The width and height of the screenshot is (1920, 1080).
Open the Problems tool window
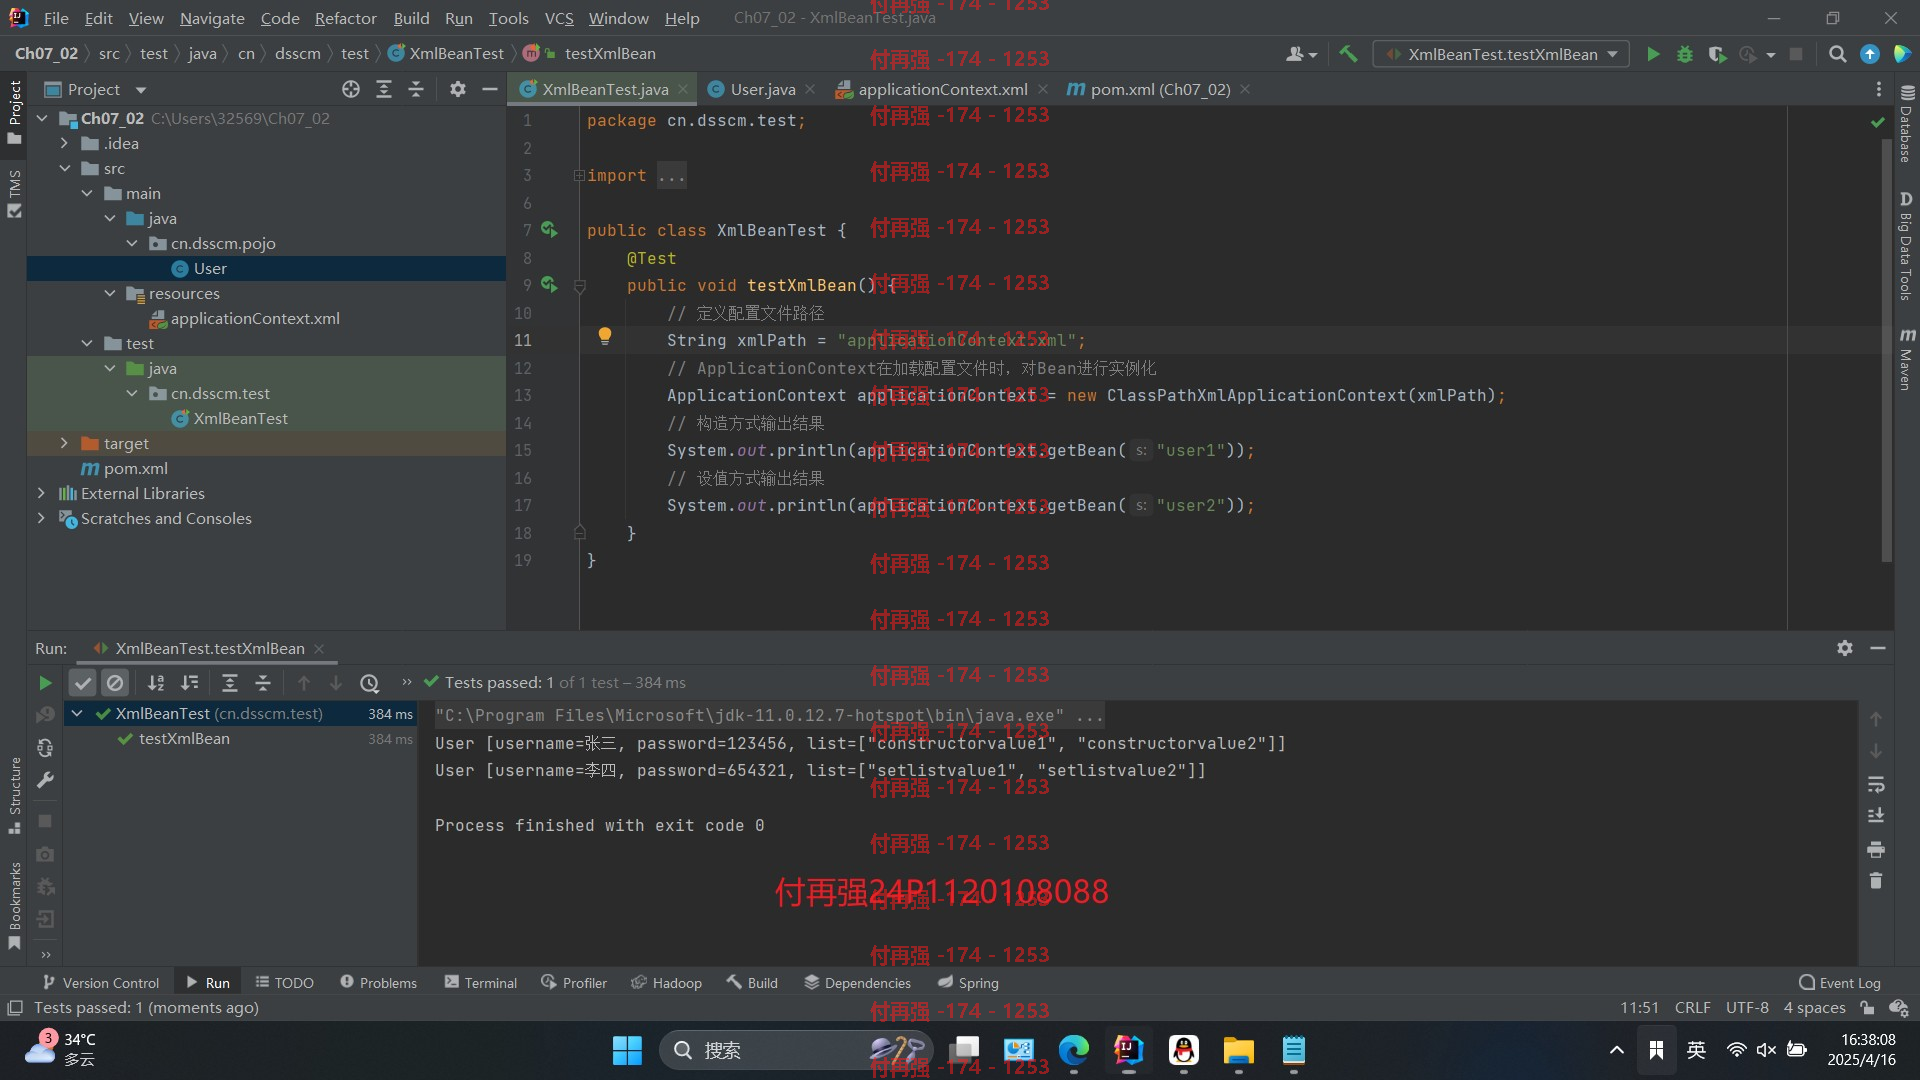click(378, 983)
